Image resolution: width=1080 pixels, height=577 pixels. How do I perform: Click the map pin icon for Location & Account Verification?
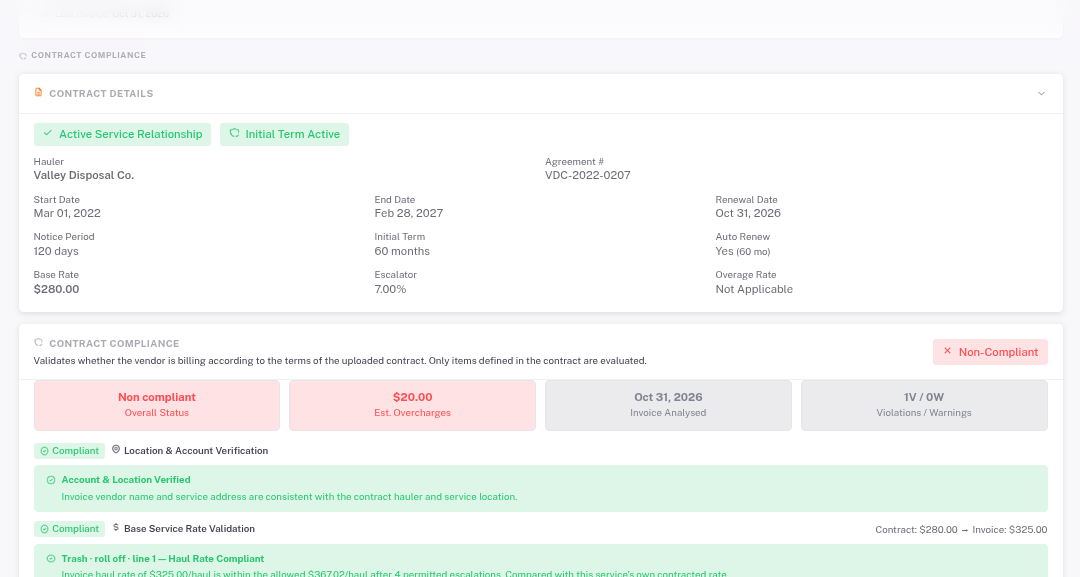pos(116,450)
